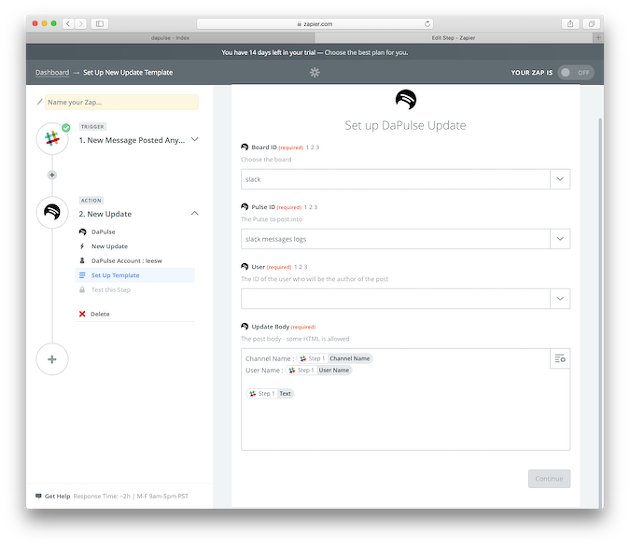Click red X delete icon
630x546 pixels.
(82, 314)
